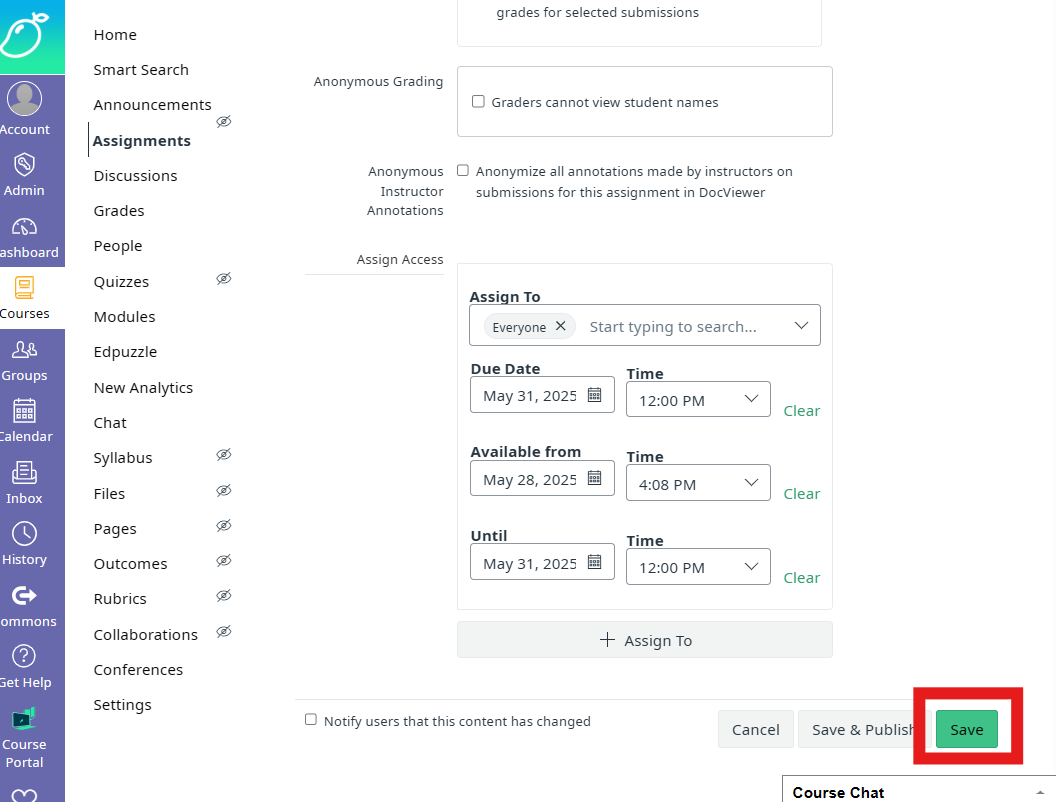The image size is (1056, 802).
Task: Click the Until date input field
Action: [x=530, y=564]
